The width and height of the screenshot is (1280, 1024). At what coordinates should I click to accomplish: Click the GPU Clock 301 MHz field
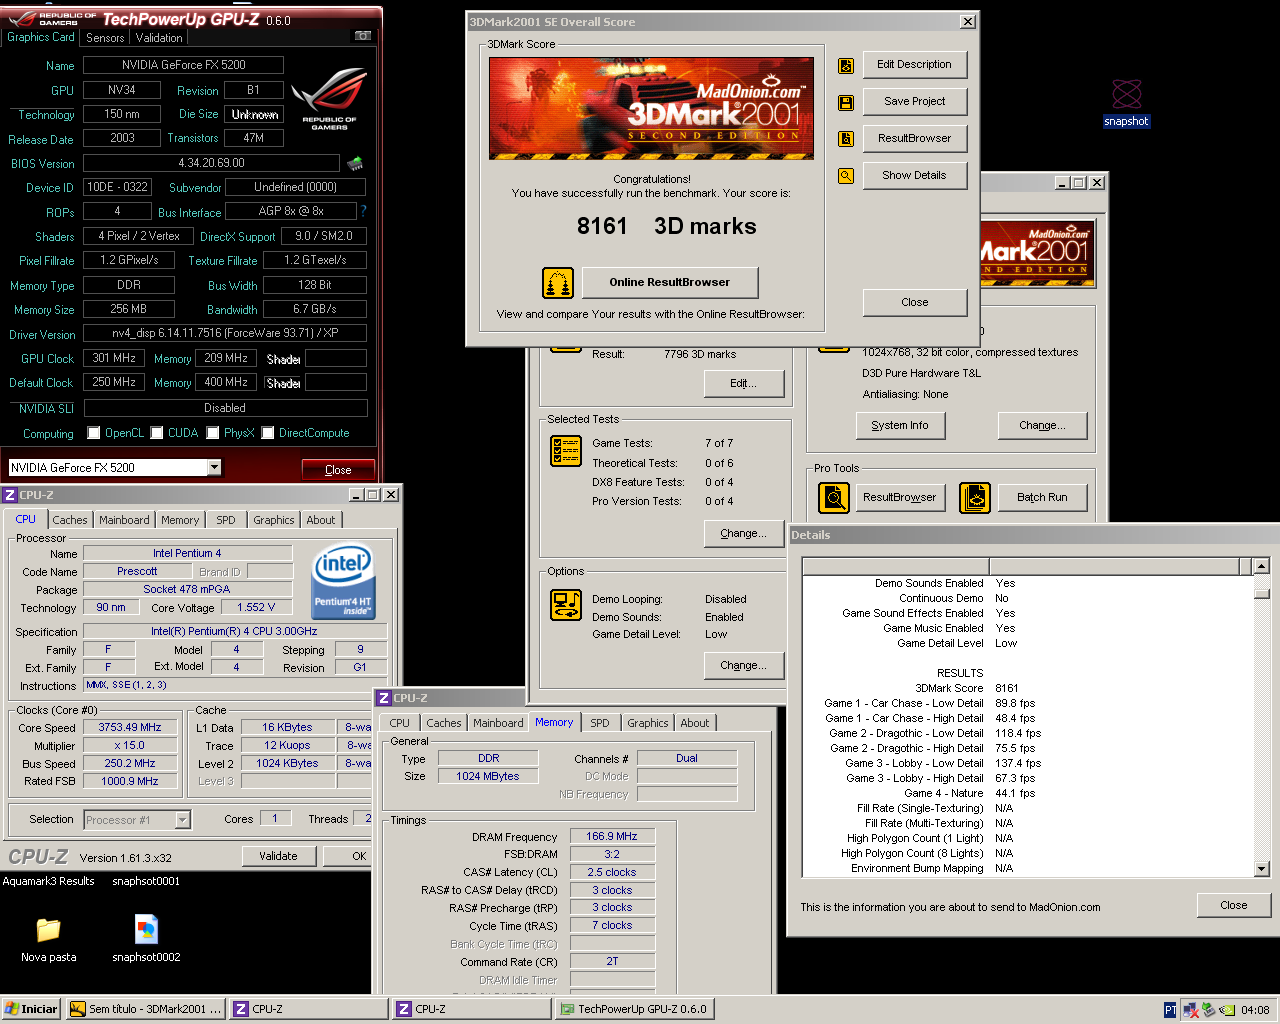coord(115,358)
